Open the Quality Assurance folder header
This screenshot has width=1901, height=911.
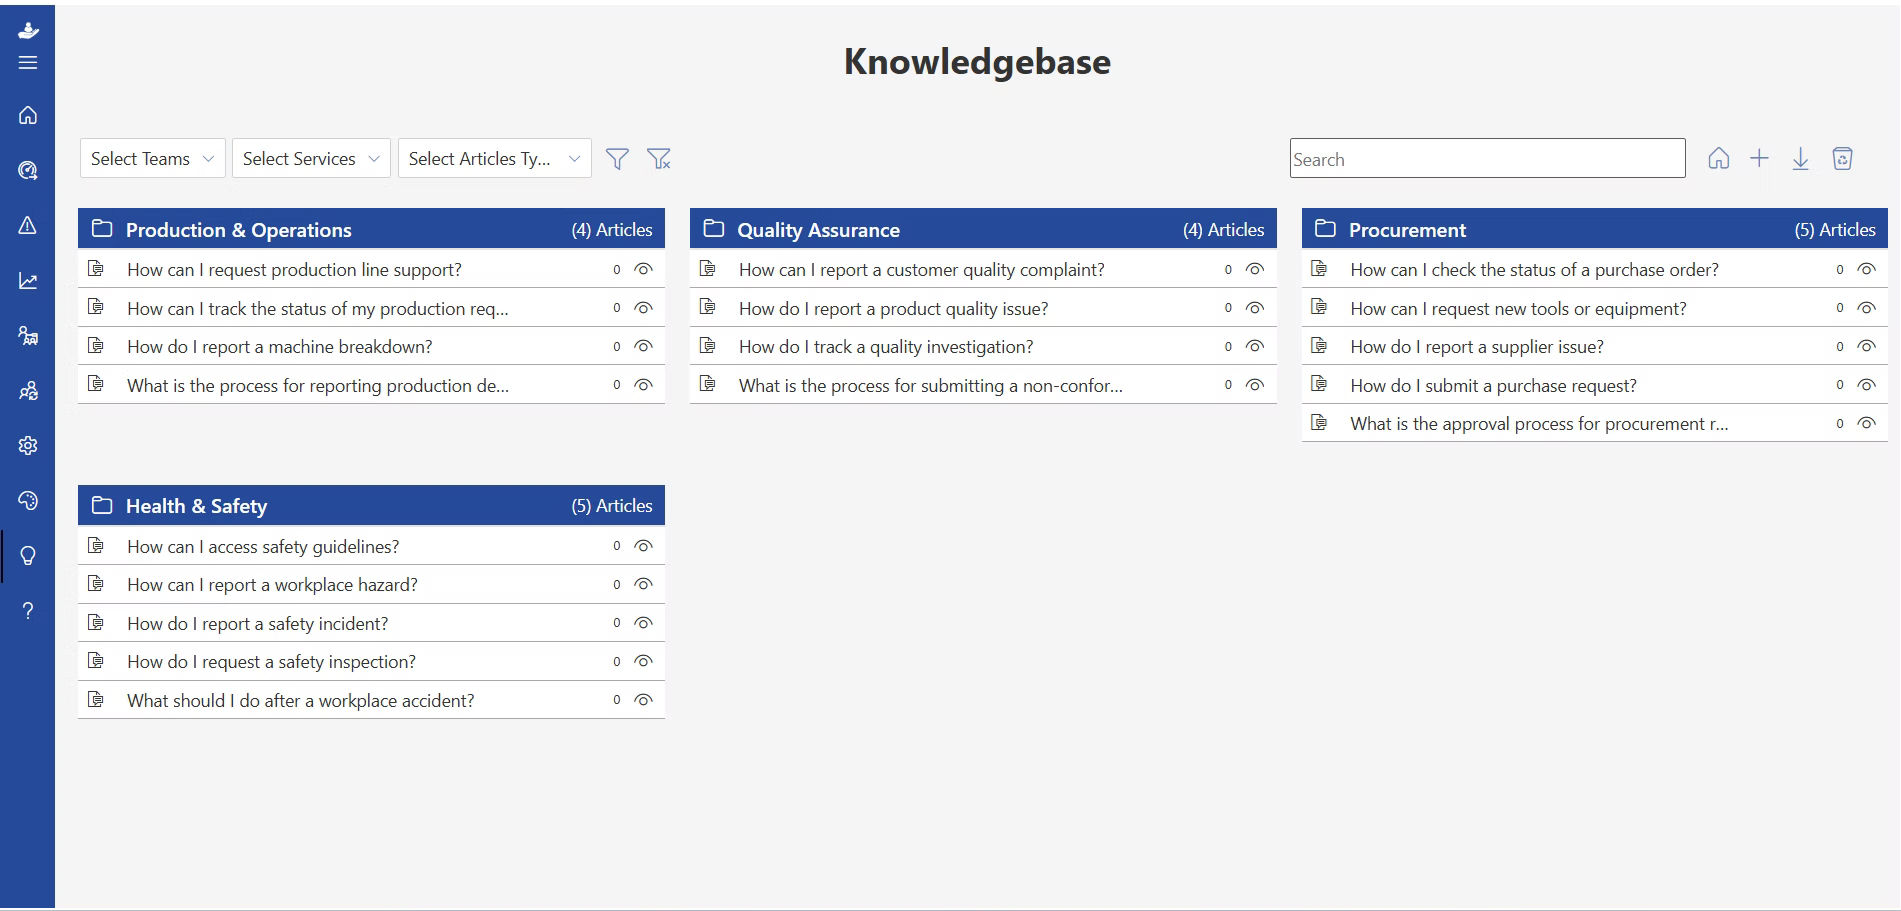(x=983, y=229)
